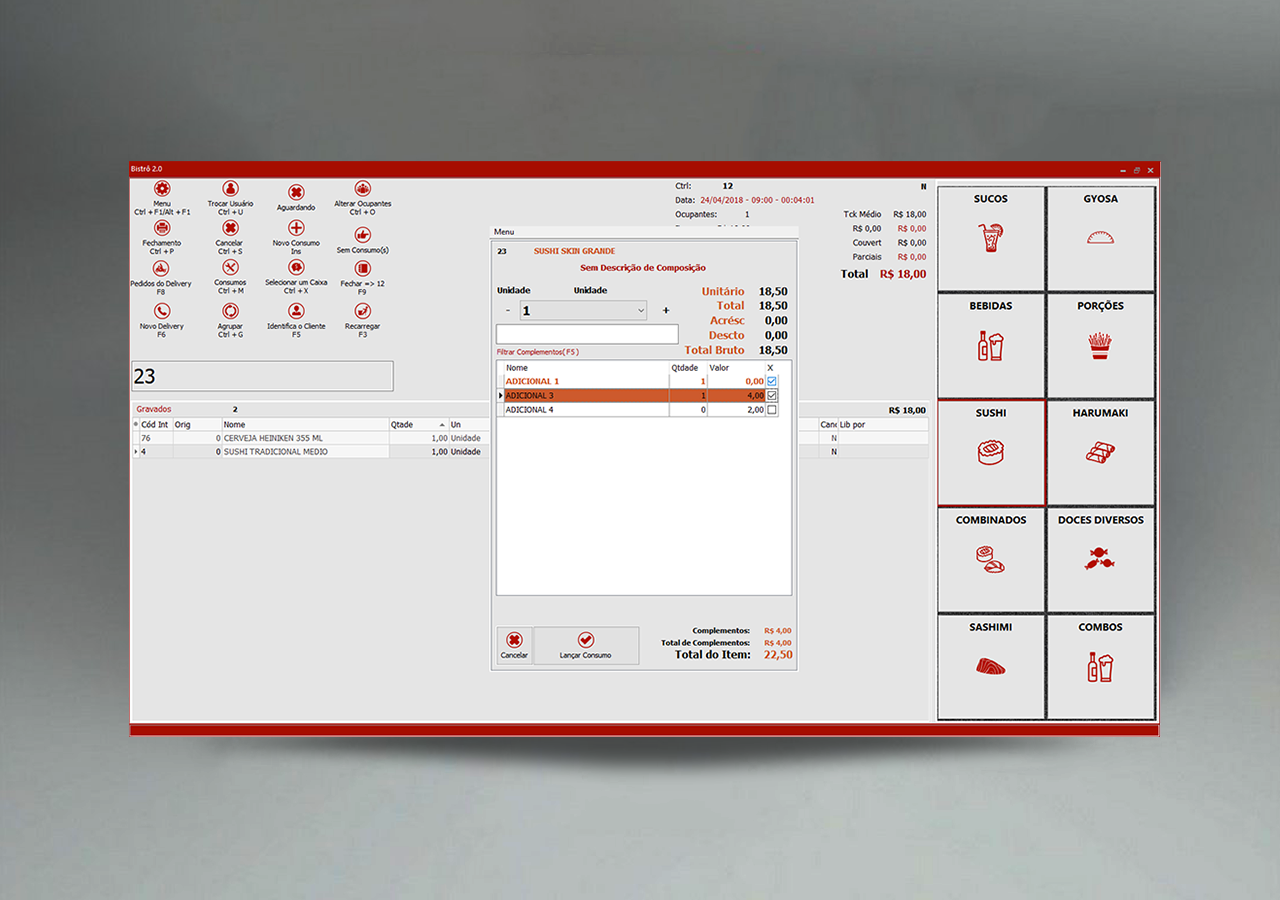
Task: Check the ADICIONAL 4 checkbox
Action: pyautogui.click(x=771, y=410)
